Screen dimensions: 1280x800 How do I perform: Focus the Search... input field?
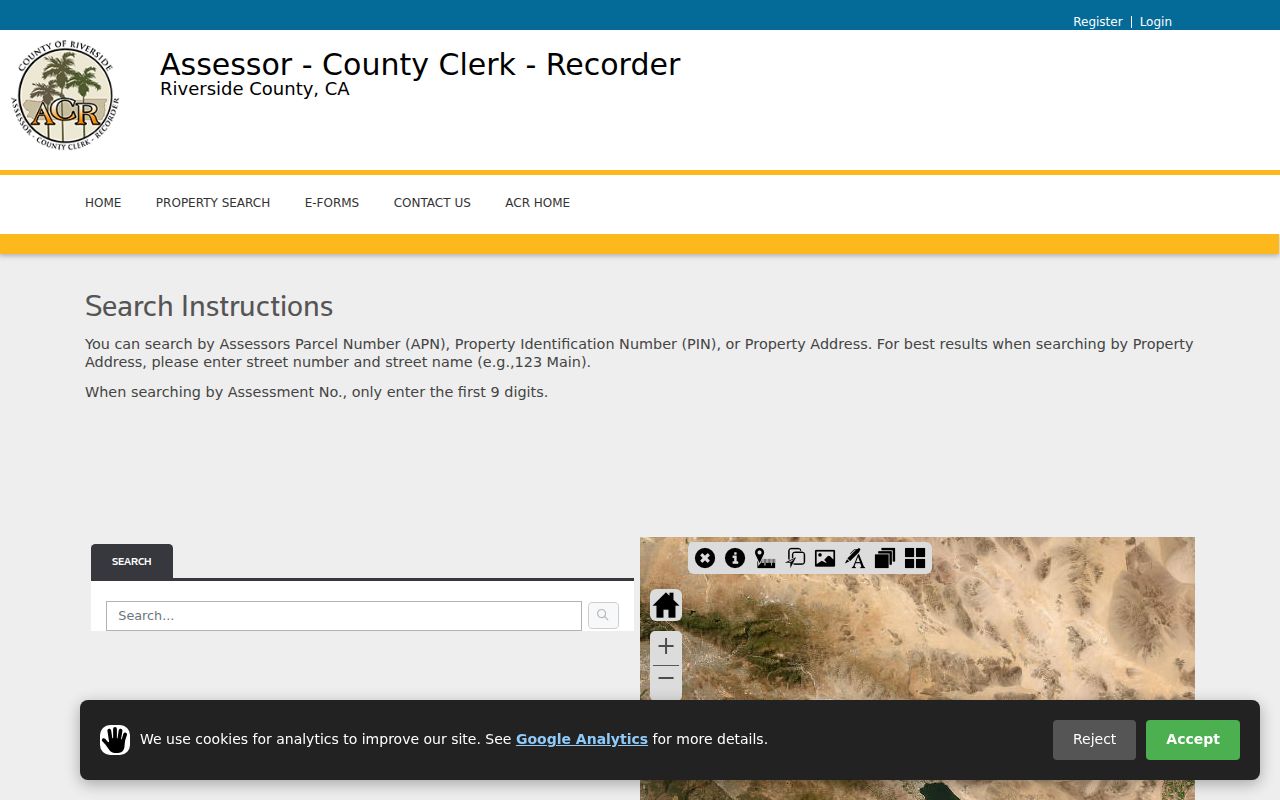(x=344, y=616)
